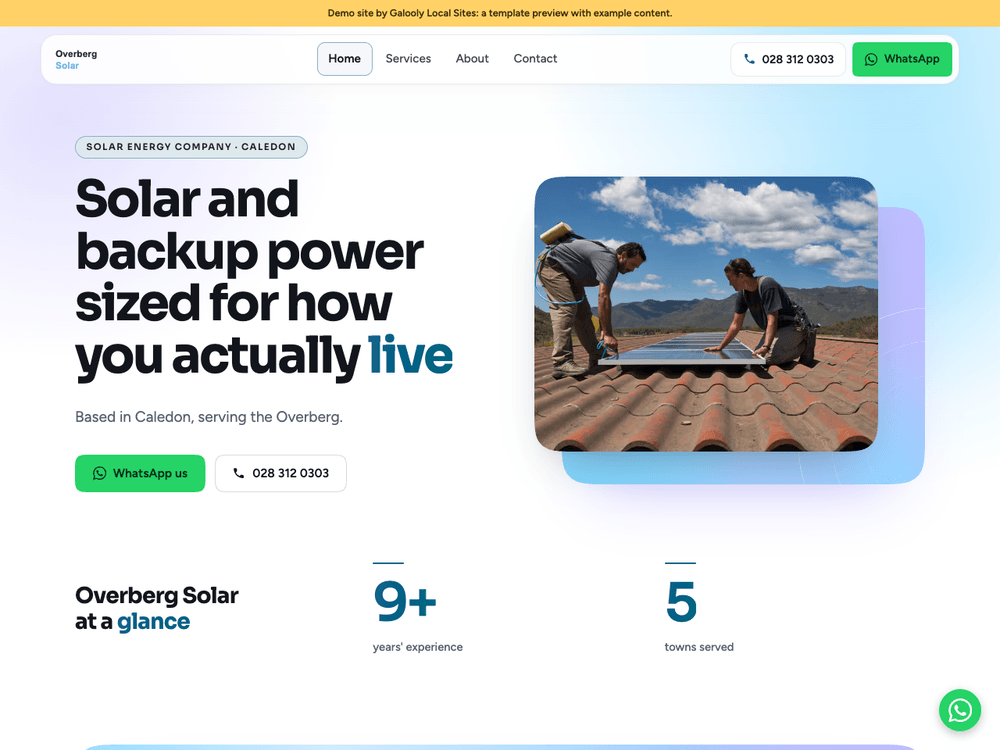Open the Services nav item
The height and width of the screenshot is (750, 1000).
pyautogui.click(x=408, y=59)
